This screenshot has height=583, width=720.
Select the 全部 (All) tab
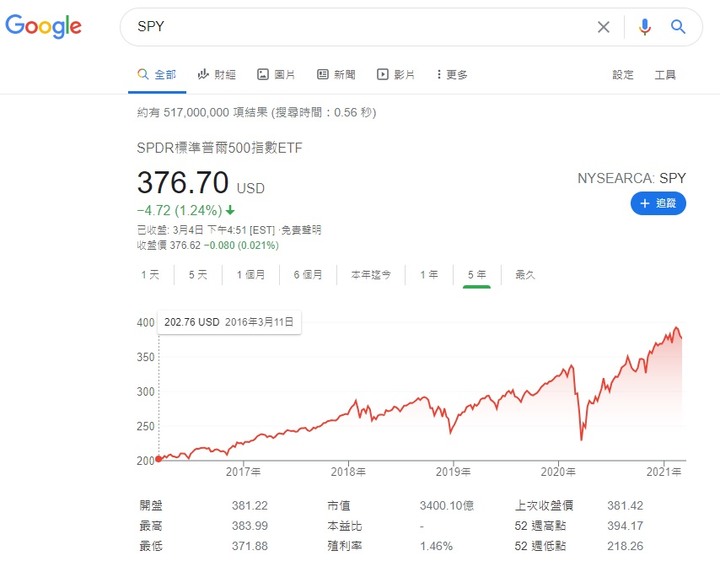157,74
